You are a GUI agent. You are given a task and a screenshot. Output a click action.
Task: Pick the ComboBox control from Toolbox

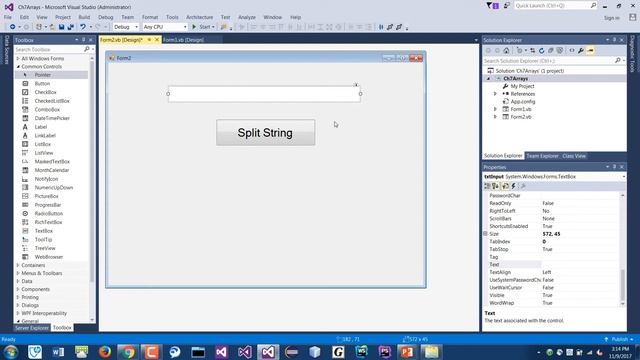[47, 109]
